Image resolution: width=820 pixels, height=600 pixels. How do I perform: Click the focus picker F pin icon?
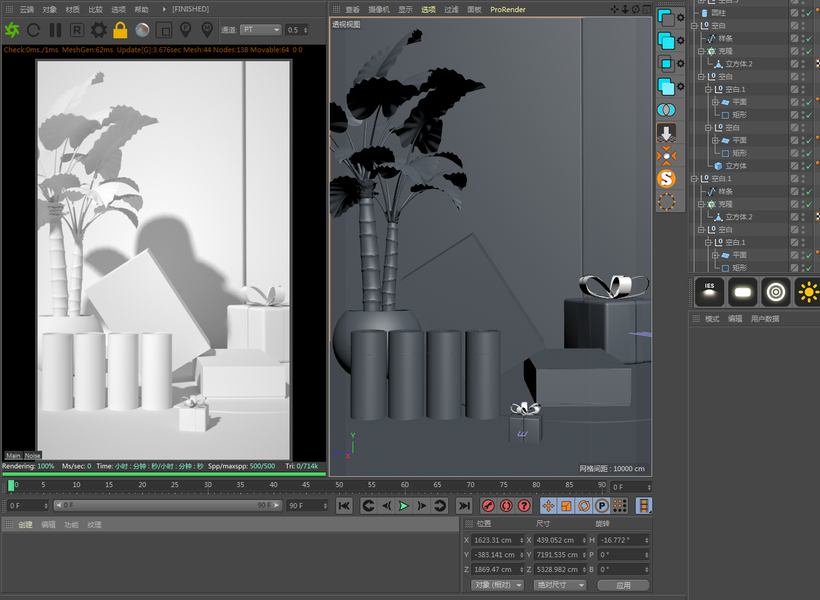185,30
